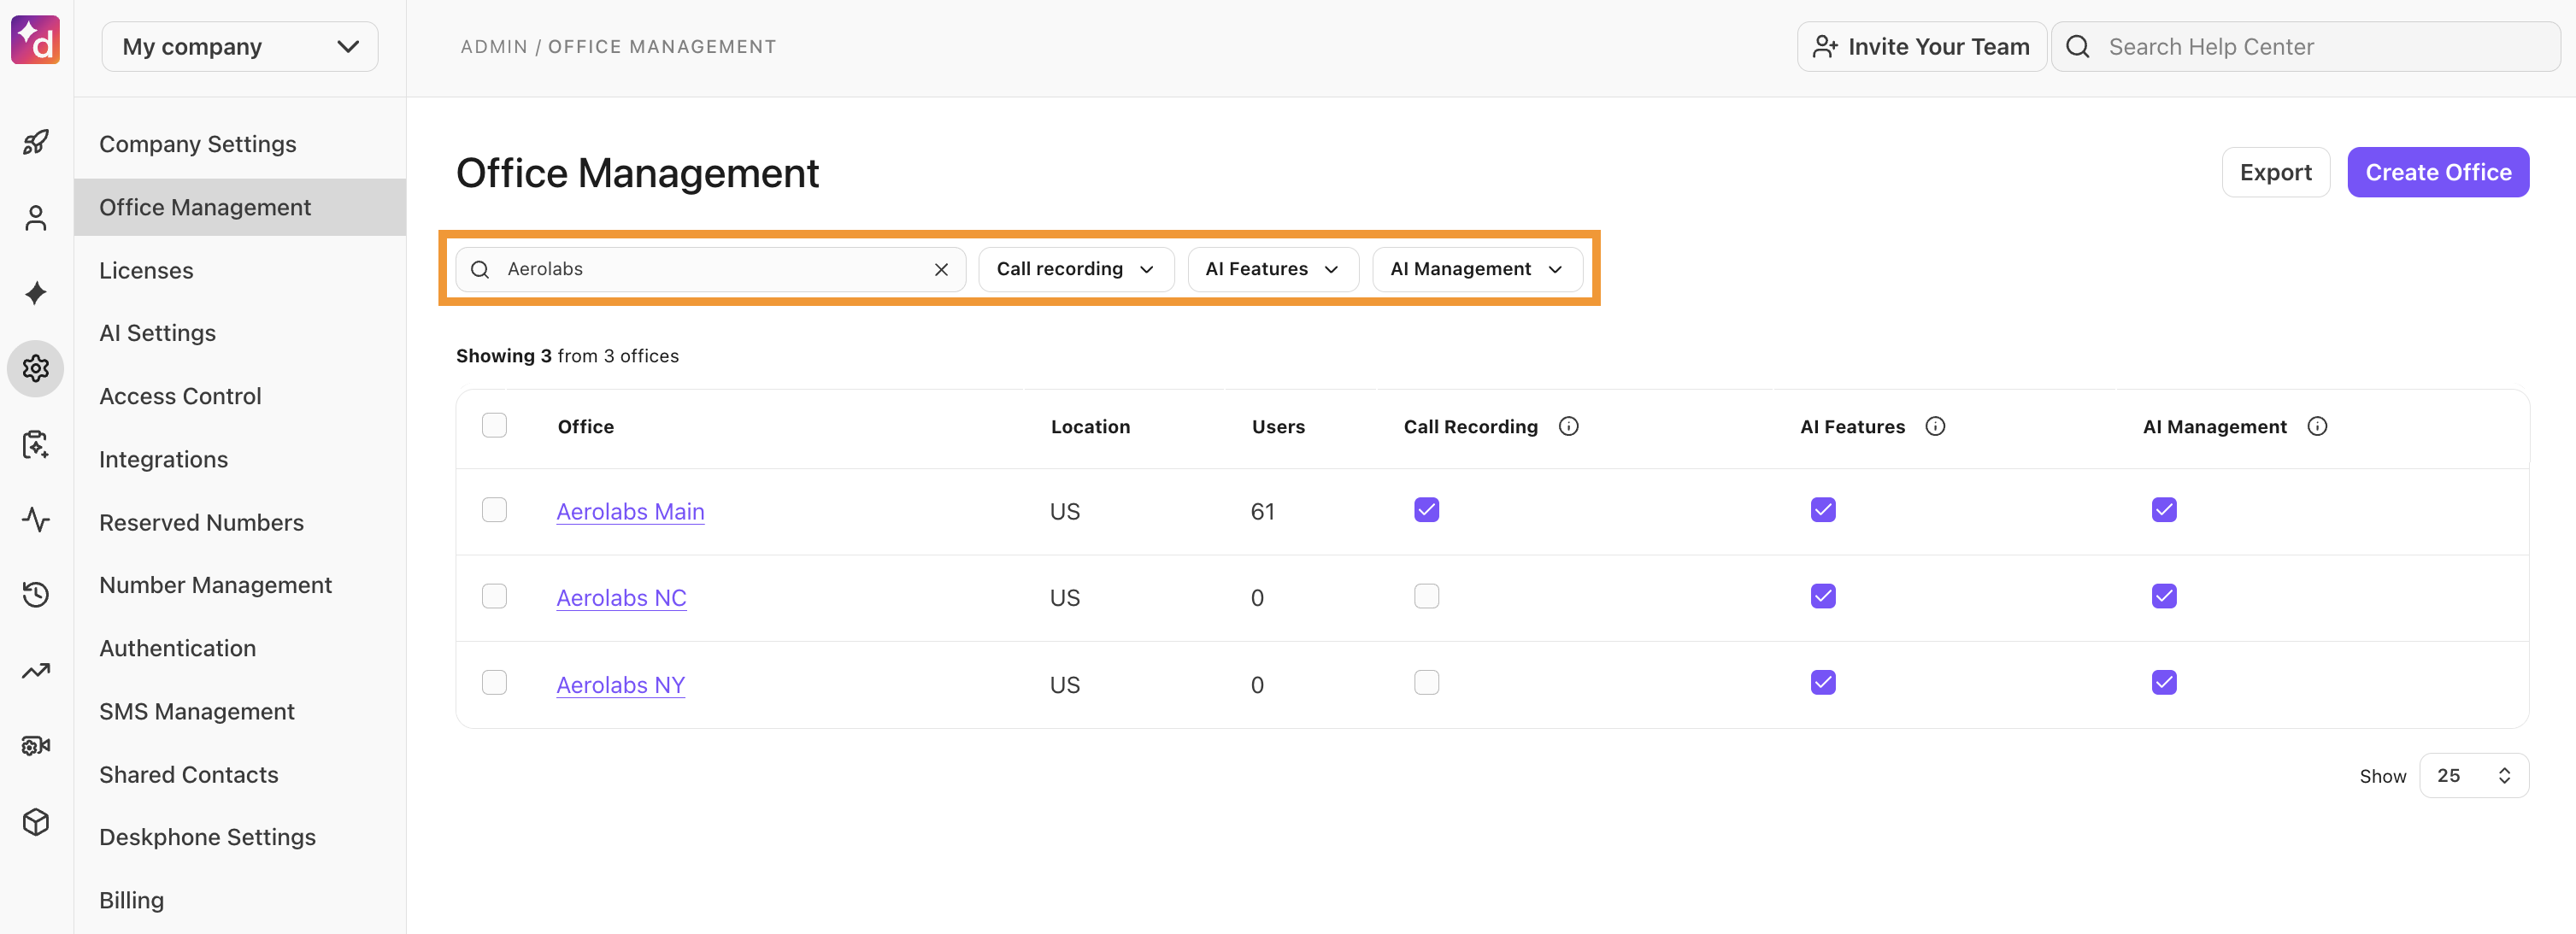Uncheck AI Features for Aerolabs Main

point(1823,510)
